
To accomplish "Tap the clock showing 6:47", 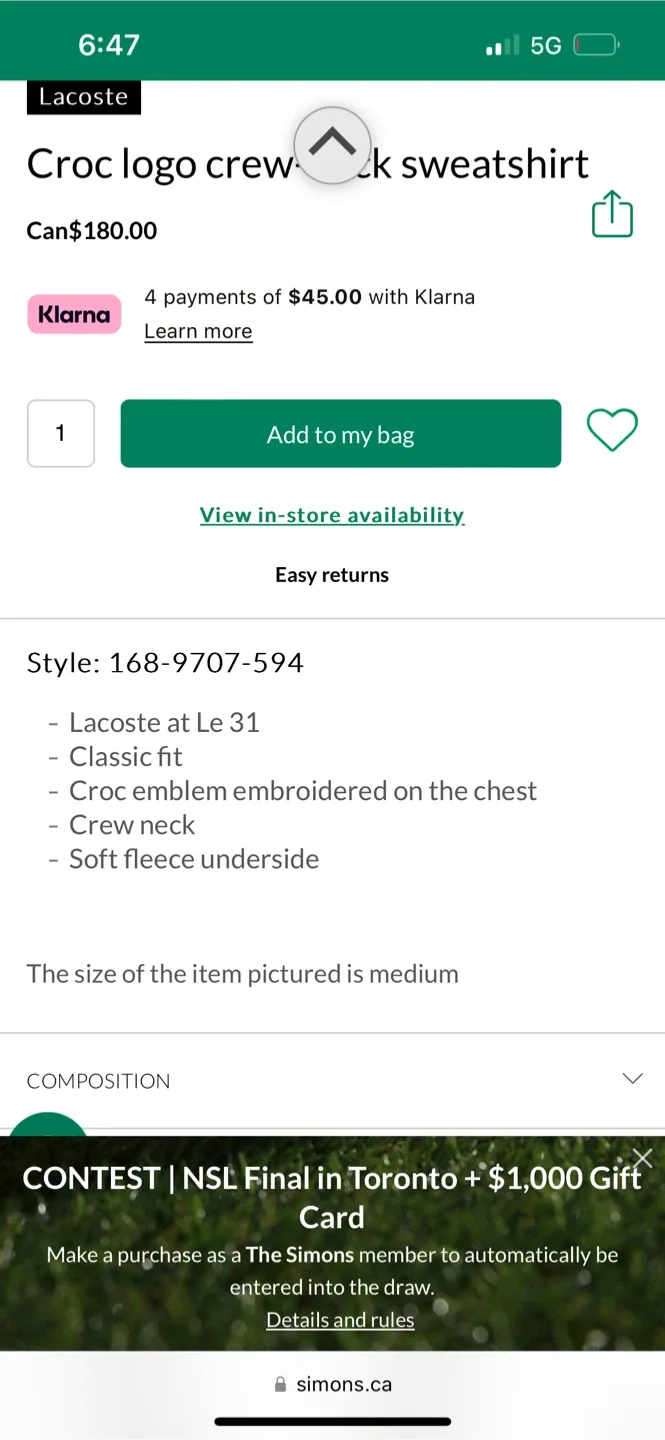I will (x=108, y=43).
